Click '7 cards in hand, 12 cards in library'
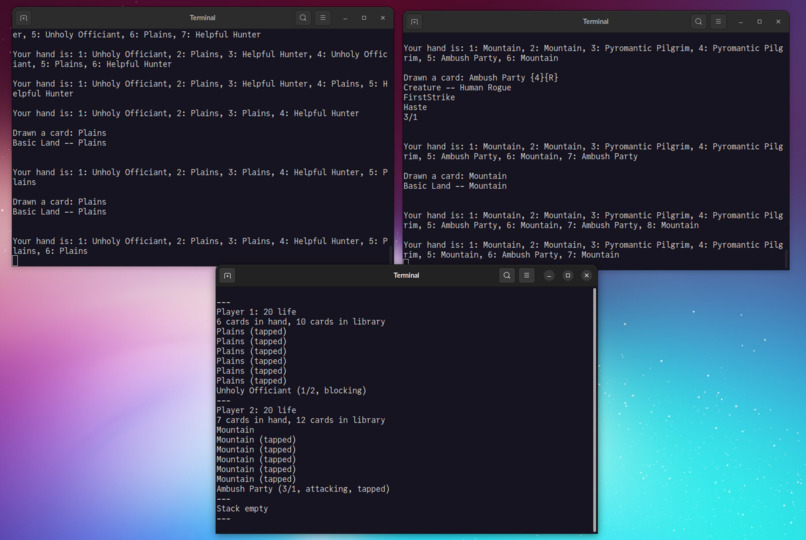 [301, 420]
